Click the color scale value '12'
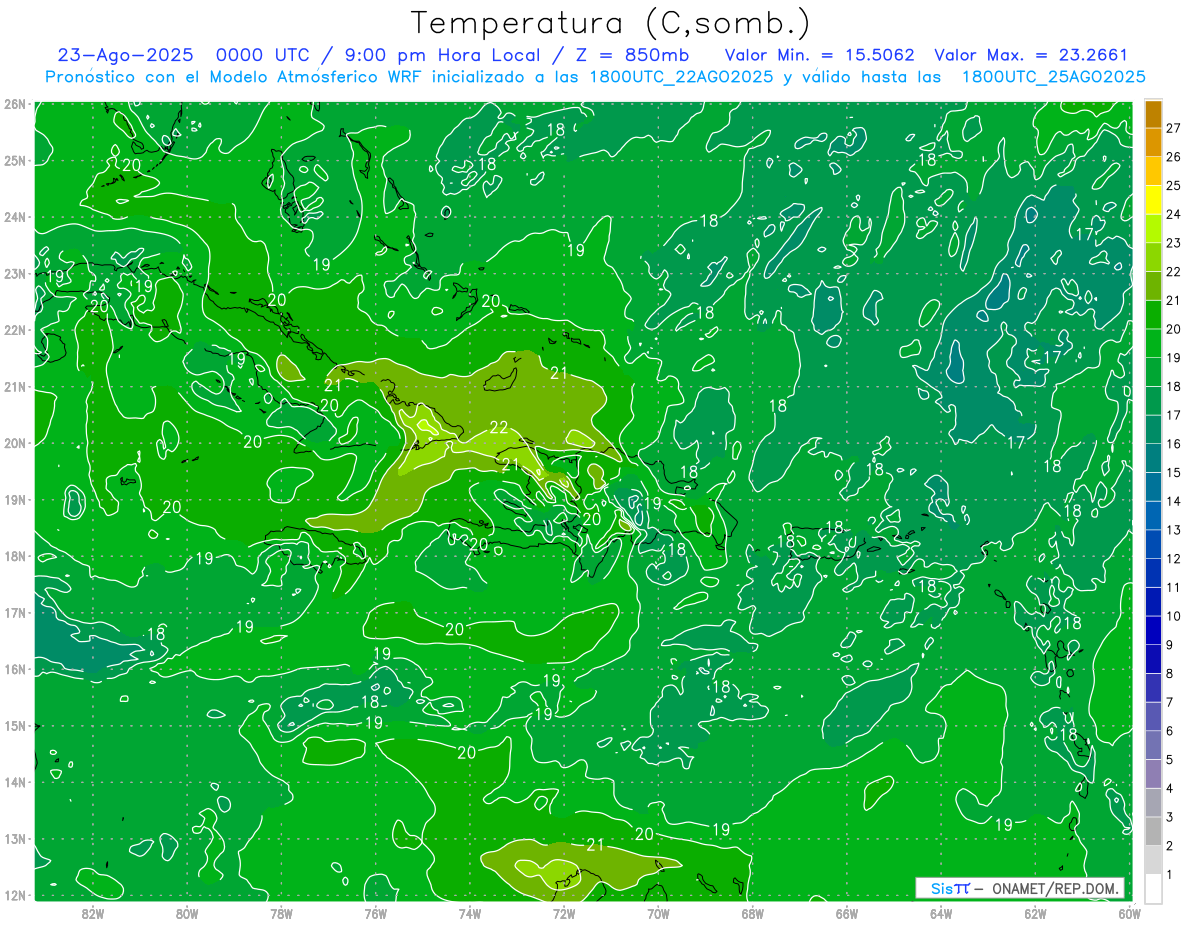 pos(1173,559)
